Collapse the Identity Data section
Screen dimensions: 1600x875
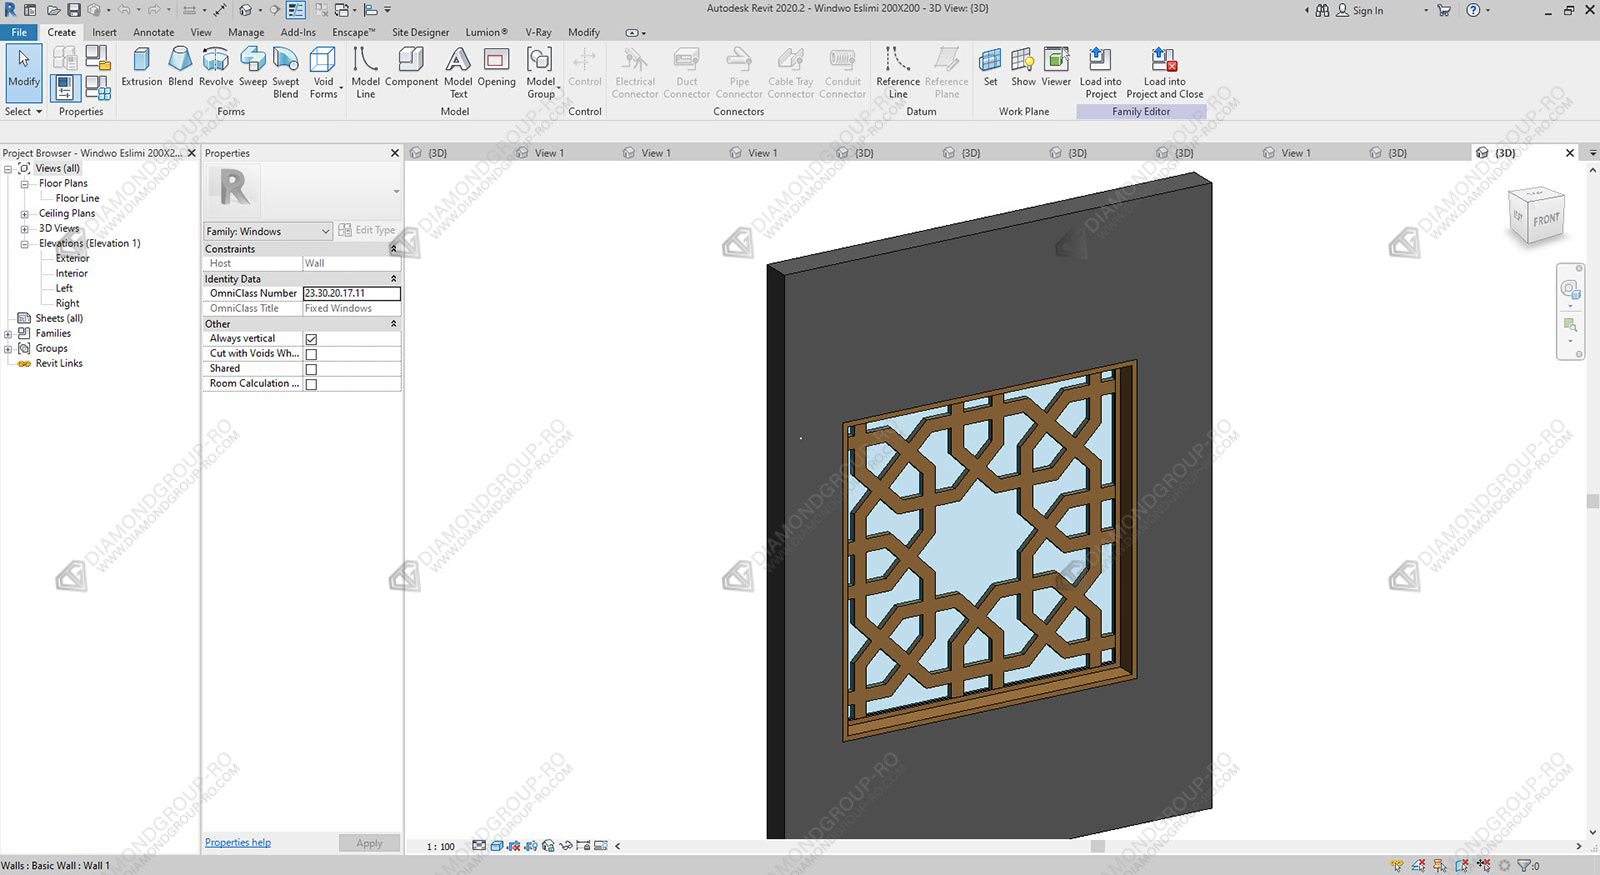(393, 279)
